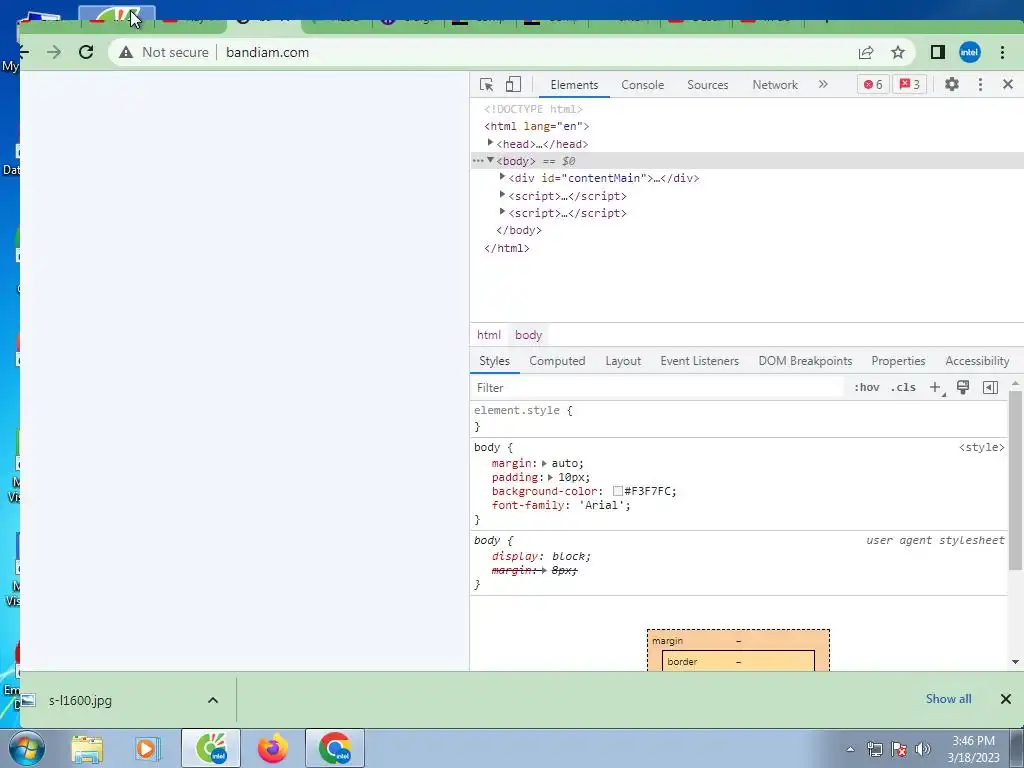Toggle the .cls element classes pane
The height and width of the screenshot is (768, 1024).
[903, 387]
